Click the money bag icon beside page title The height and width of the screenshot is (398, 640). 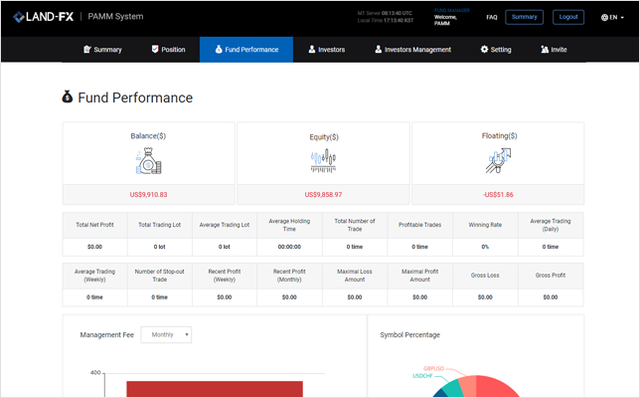[x=67, y=97]
